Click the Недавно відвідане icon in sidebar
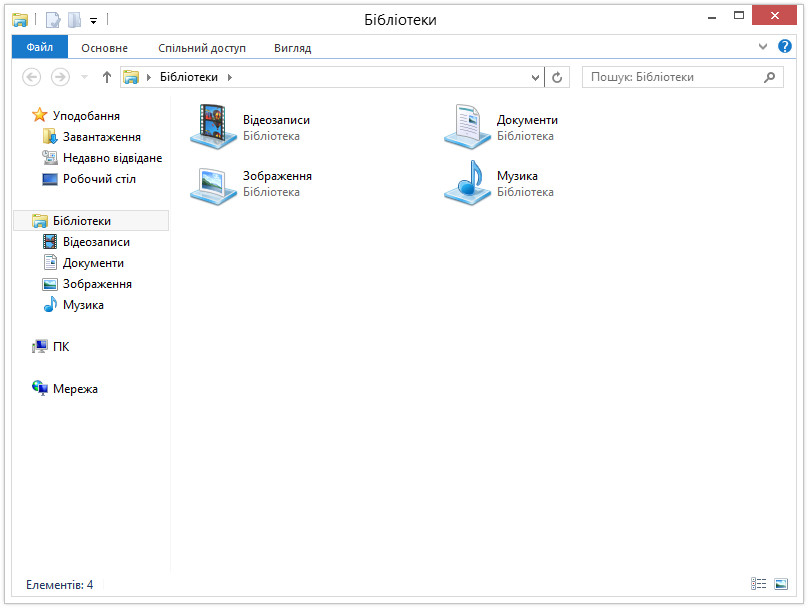 click(50, 157)
